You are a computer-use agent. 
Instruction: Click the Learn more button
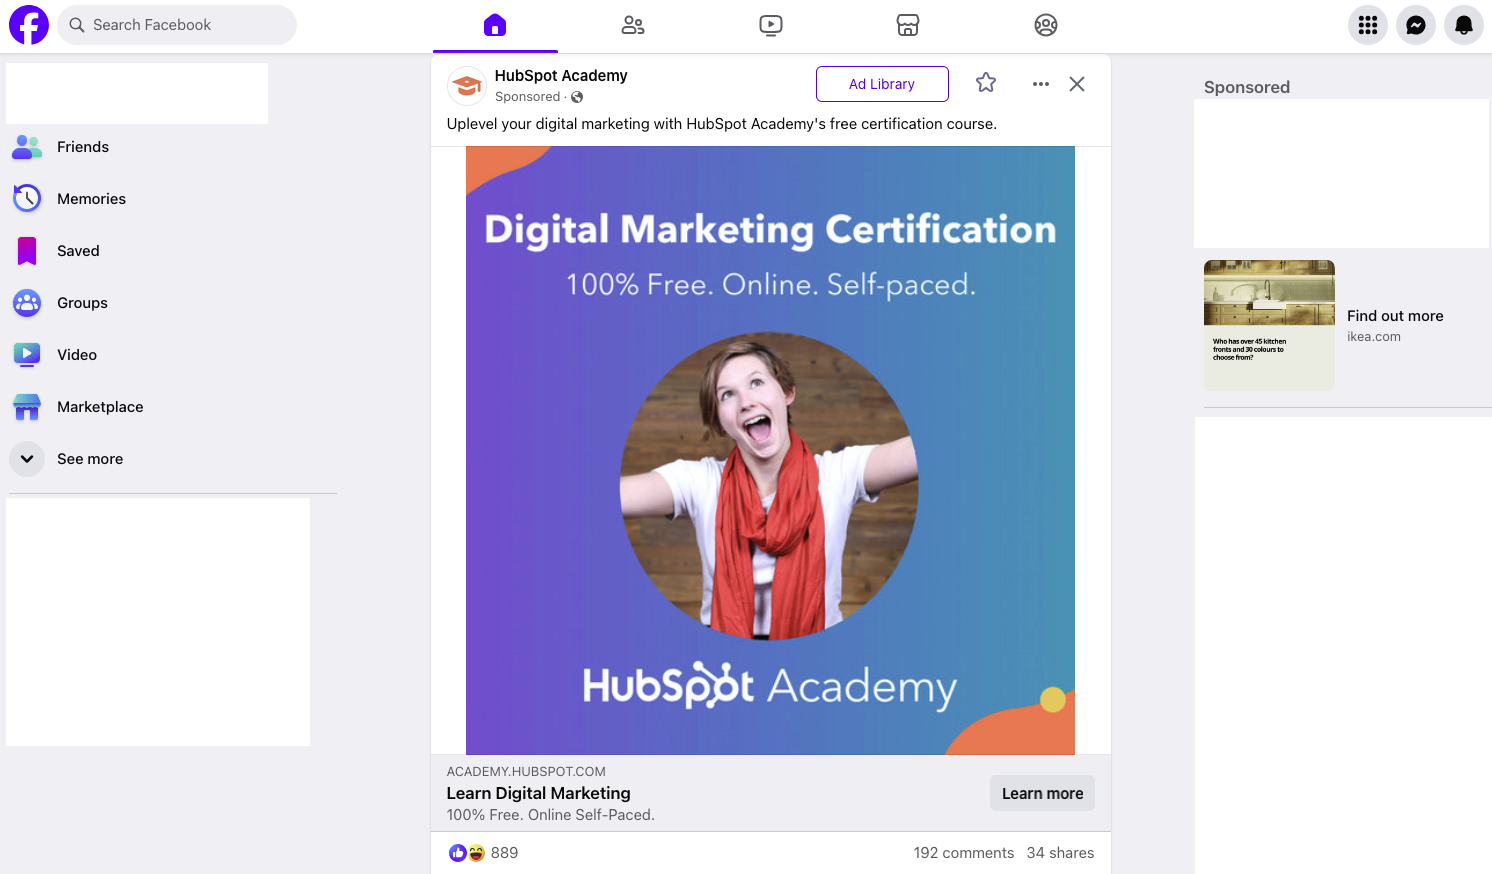(x=1042, y=793)
